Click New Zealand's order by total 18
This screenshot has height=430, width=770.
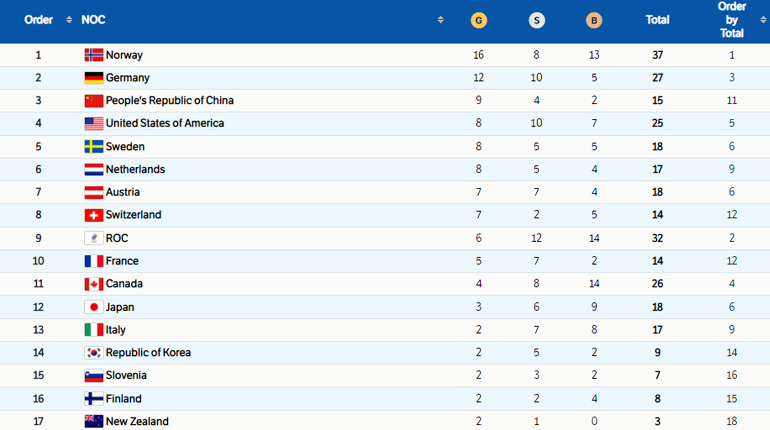[732, 421]
